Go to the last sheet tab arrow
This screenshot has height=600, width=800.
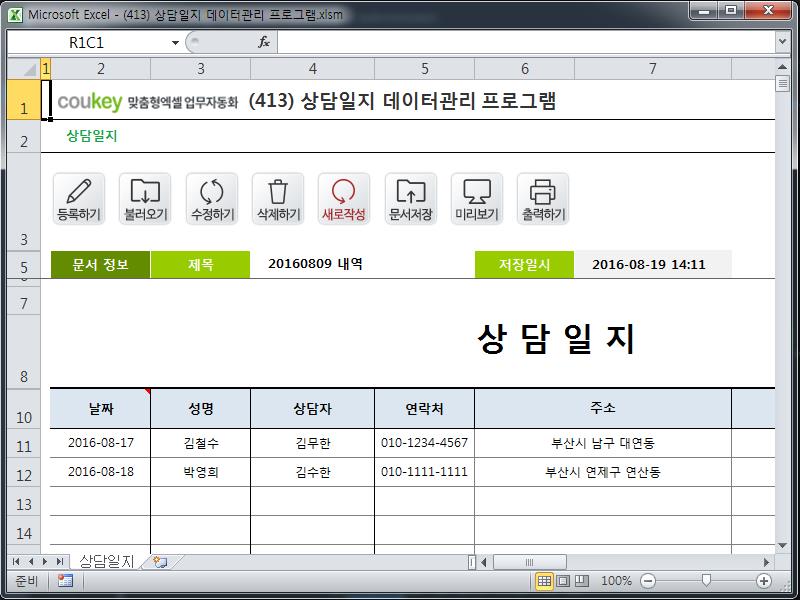[60, 562]
